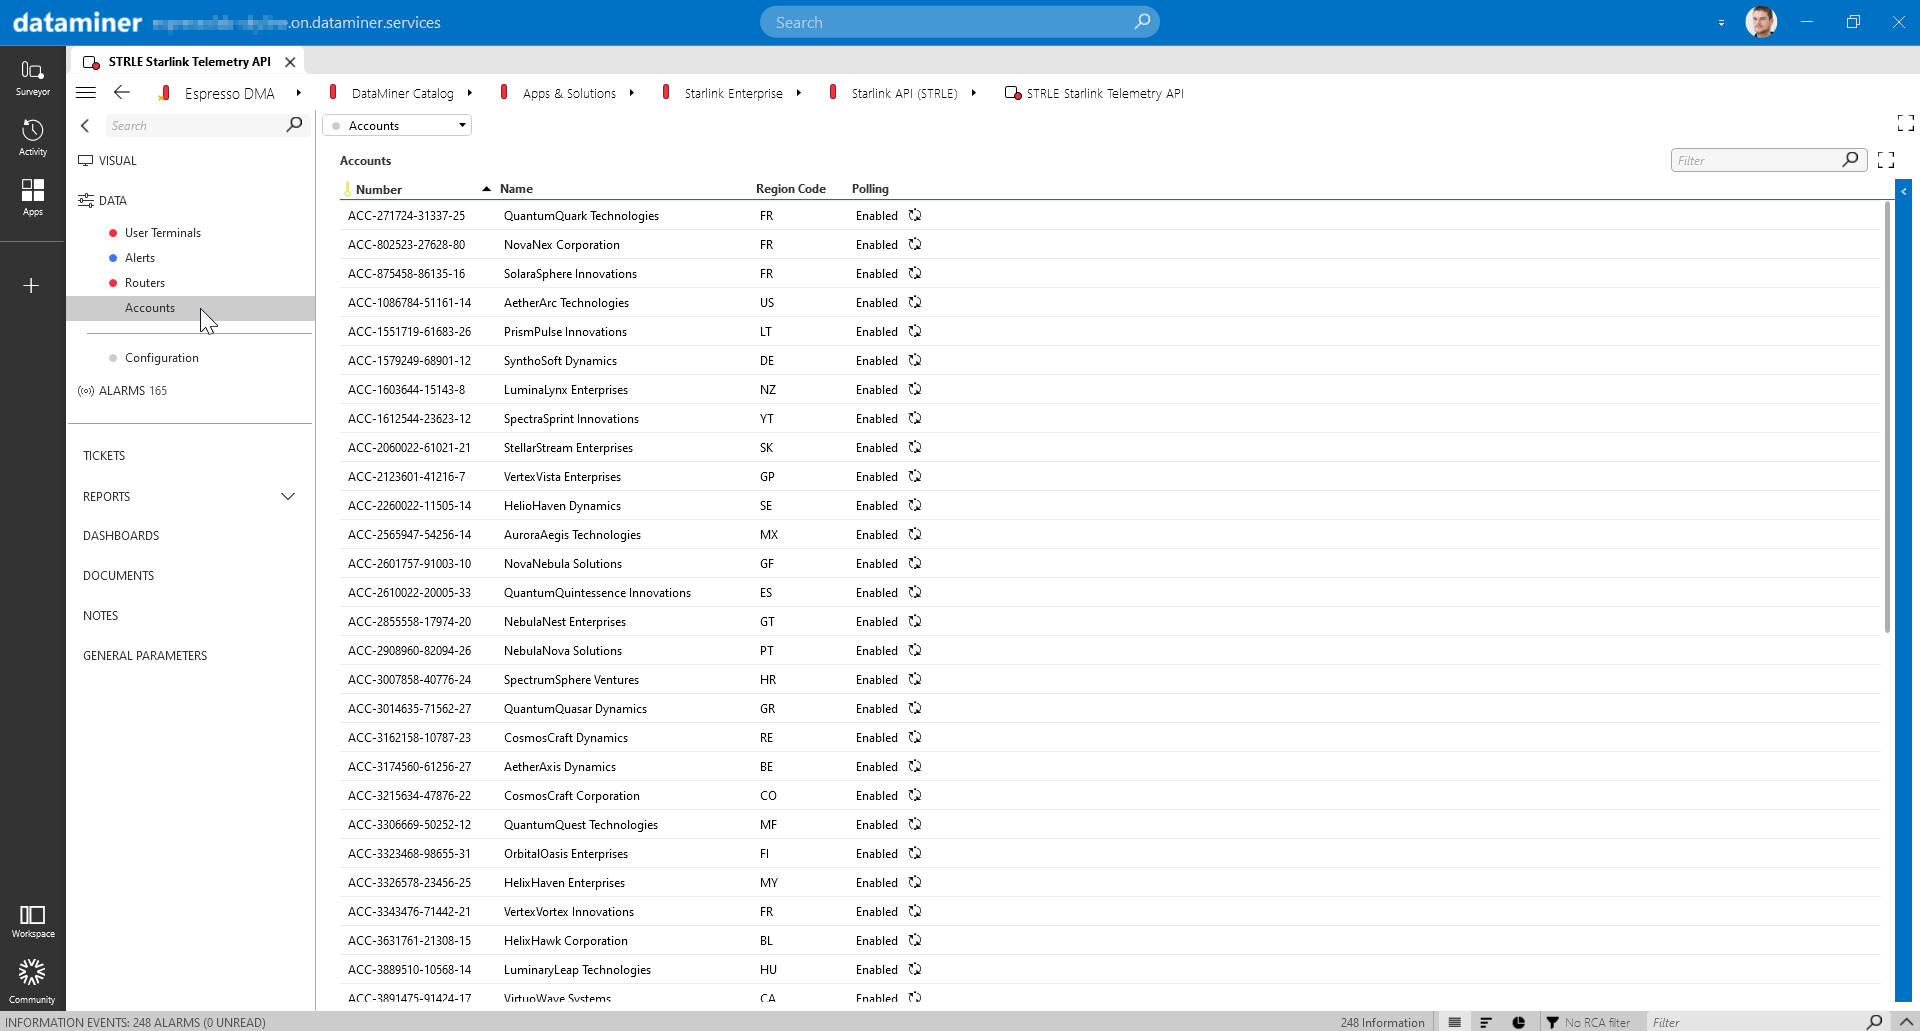The width and height of the screenshot is (1920, 1031).
Task: Refresh polling for HelixHawk Corporation
Action: point(915,940)
